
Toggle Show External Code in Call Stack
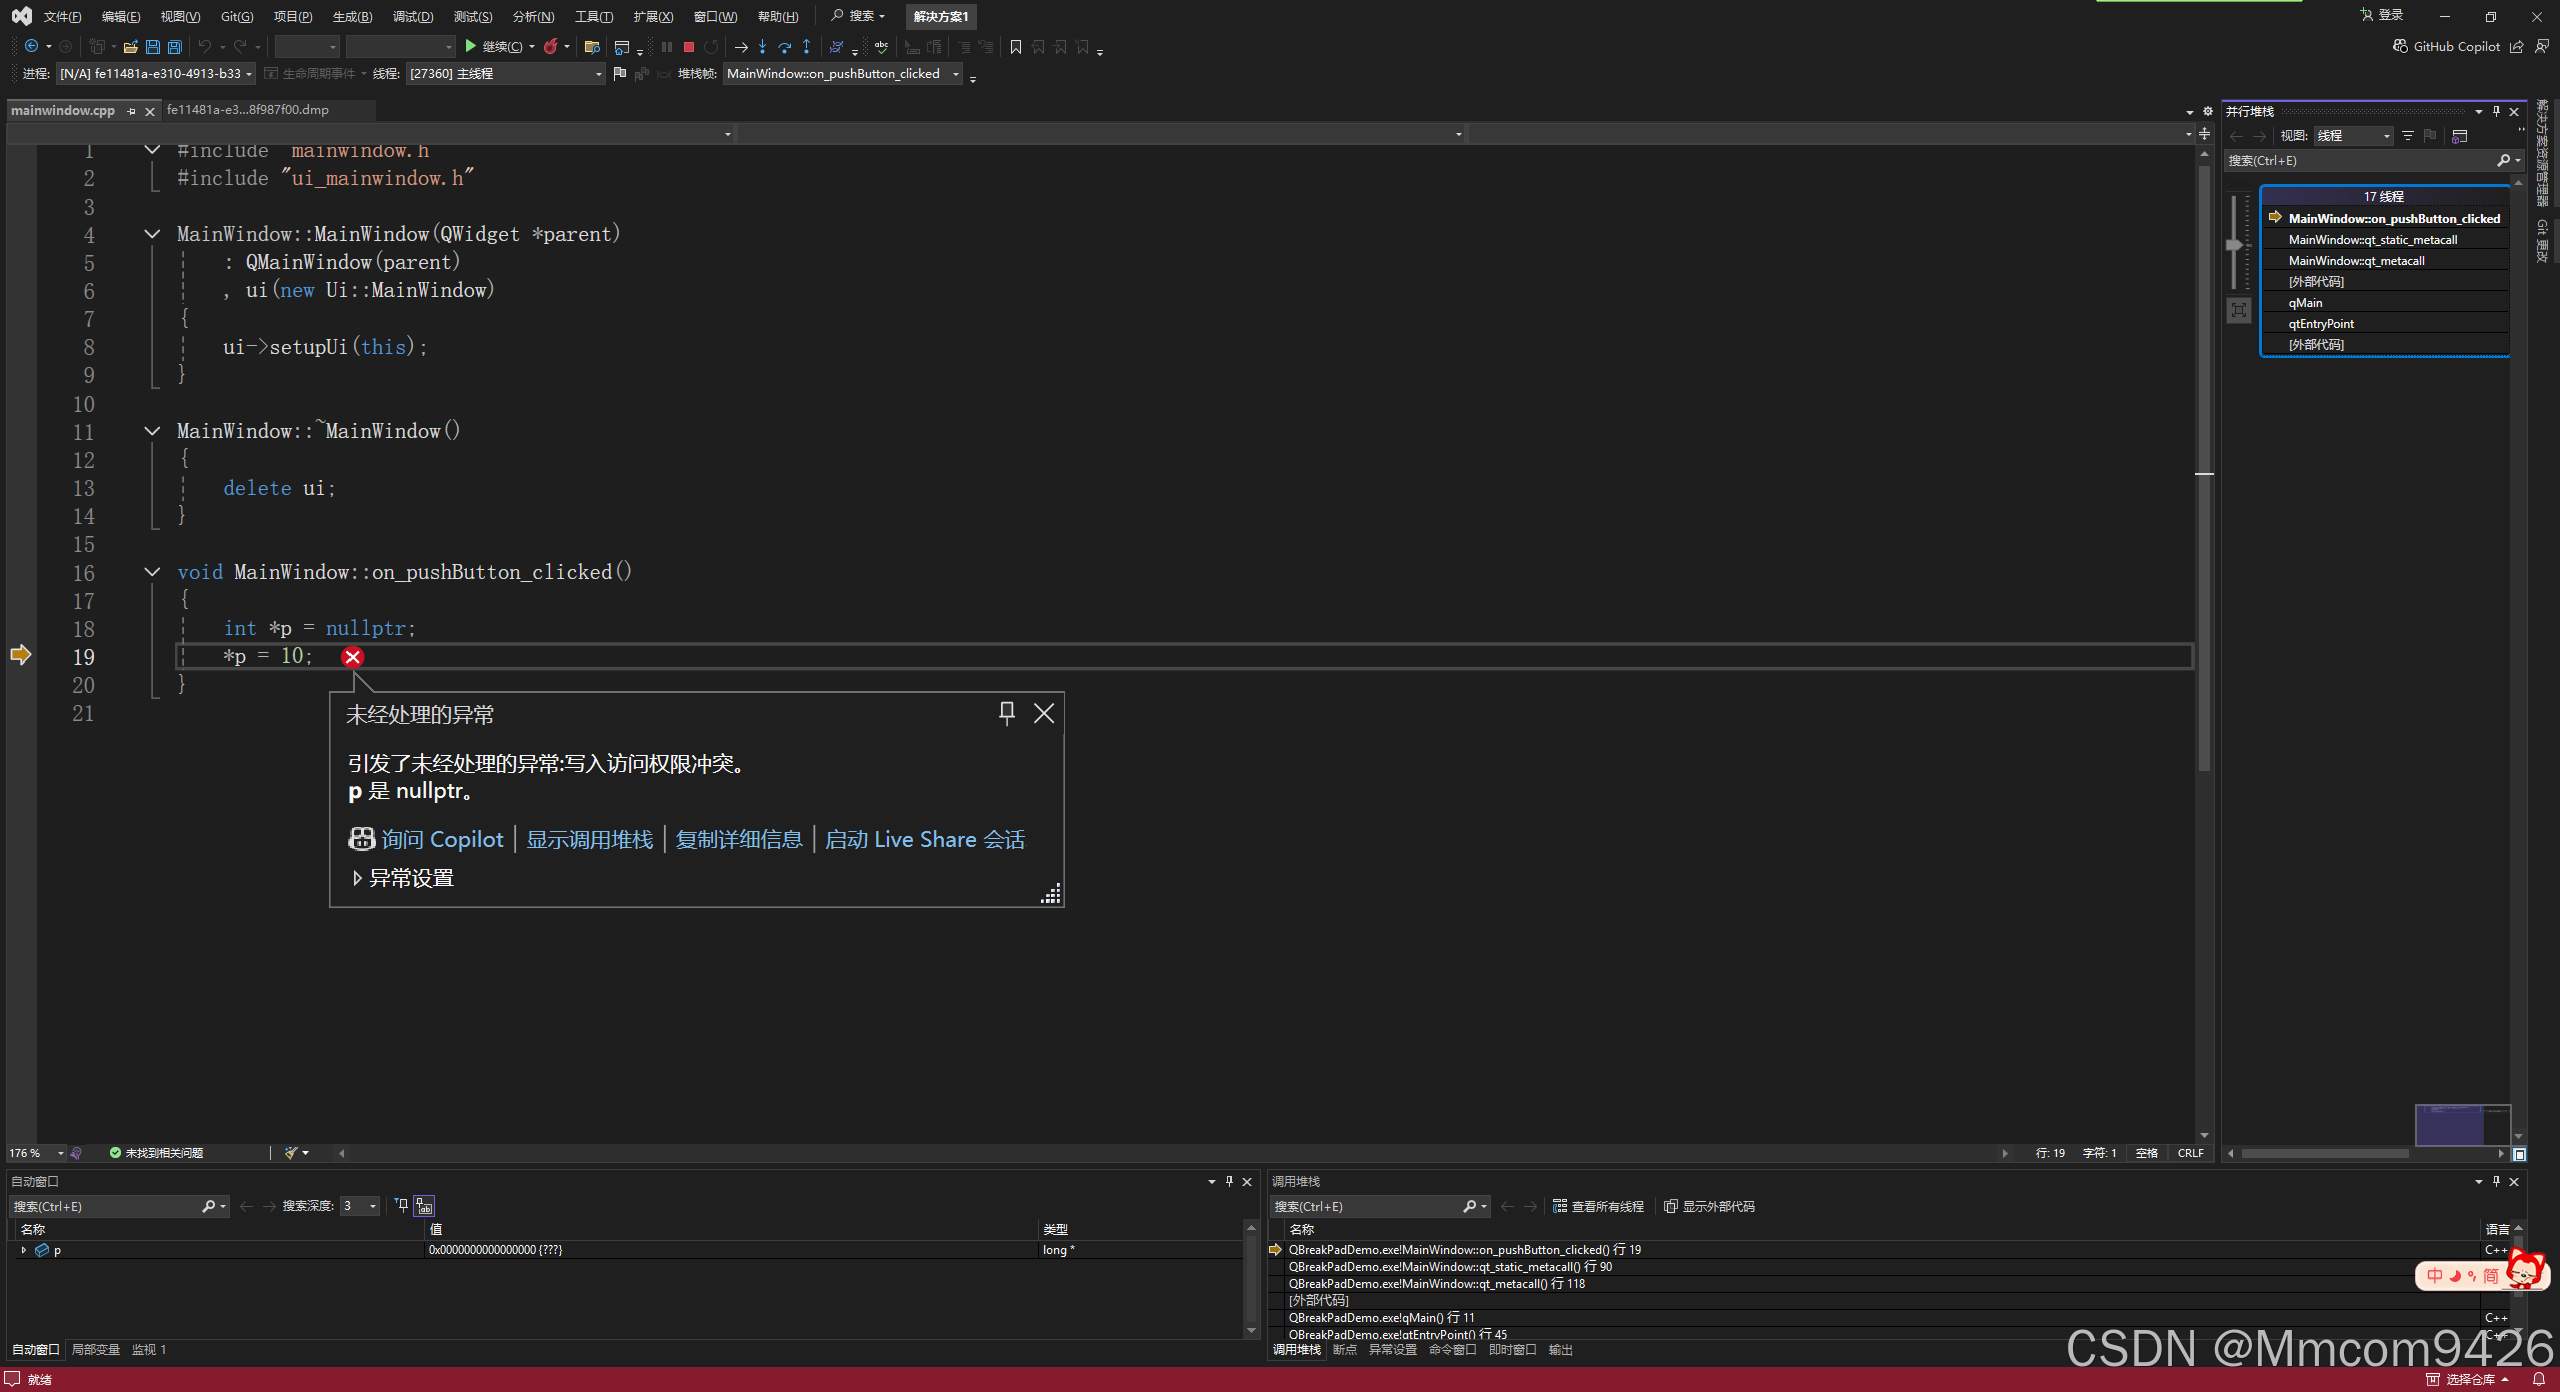click(1709, 1206)
